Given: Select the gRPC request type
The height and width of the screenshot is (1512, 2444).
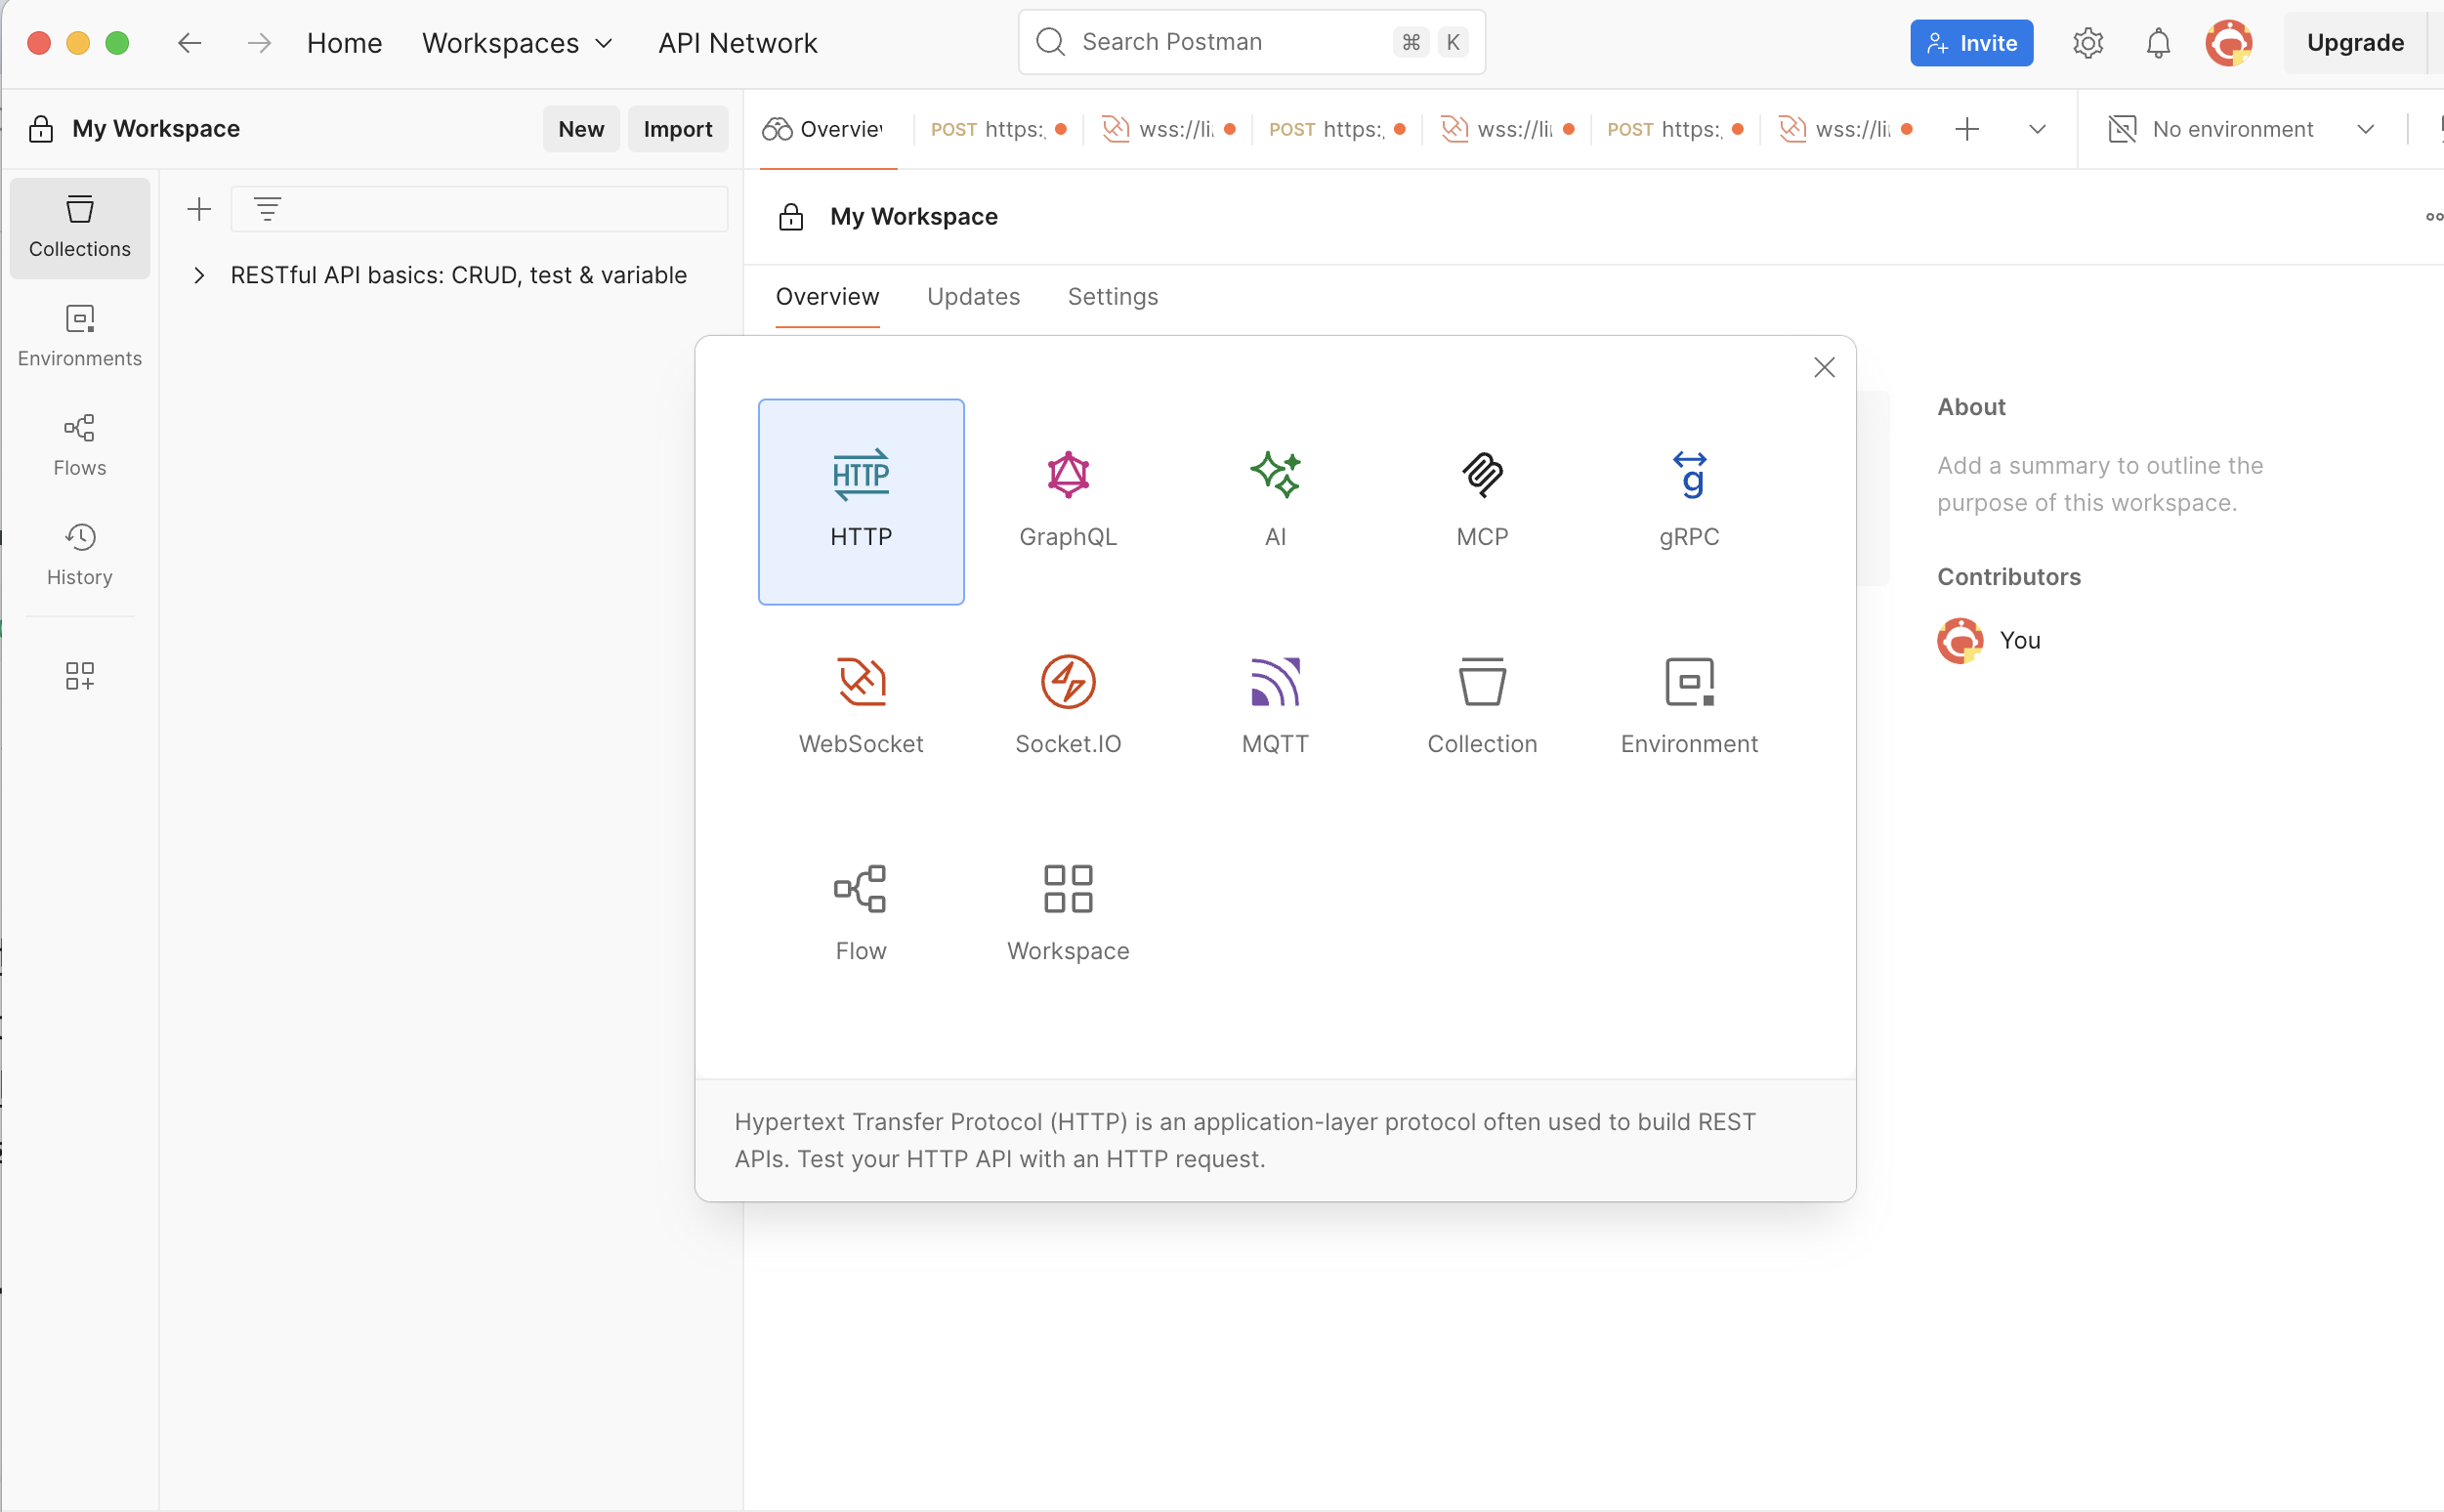Looking at the screenshot, I should 1688,500.
